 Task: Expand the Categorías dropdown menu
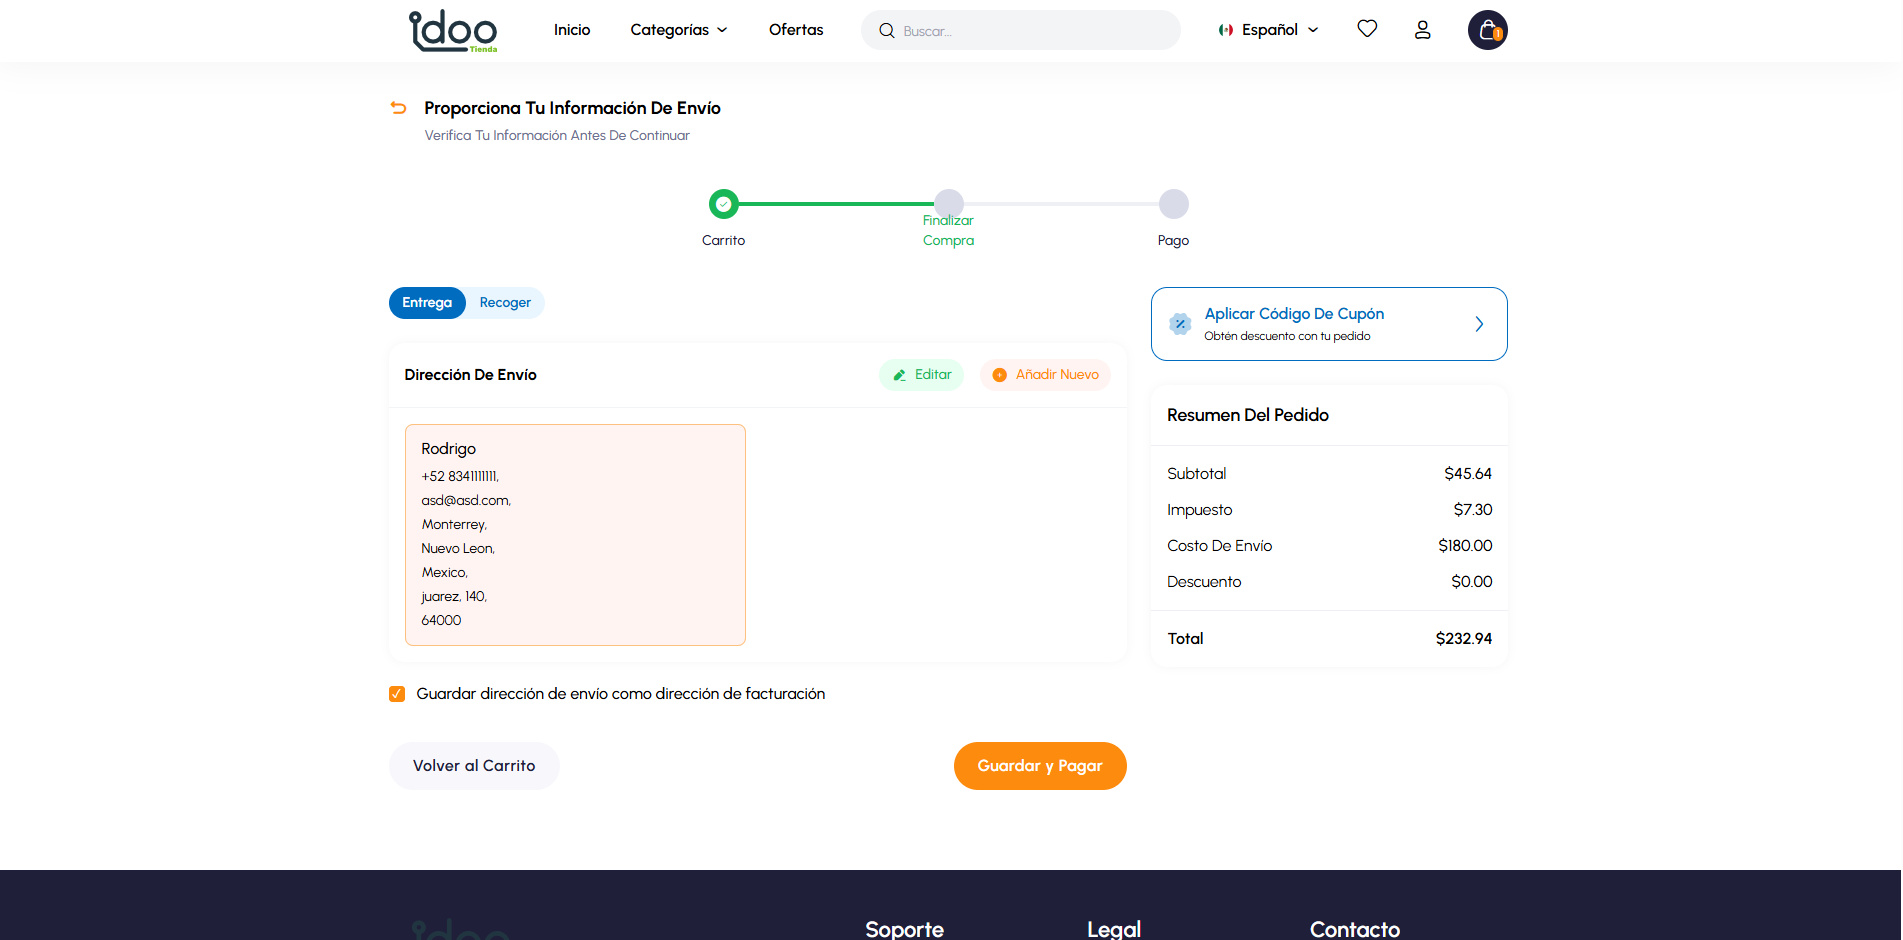click(x=678, y=30)
